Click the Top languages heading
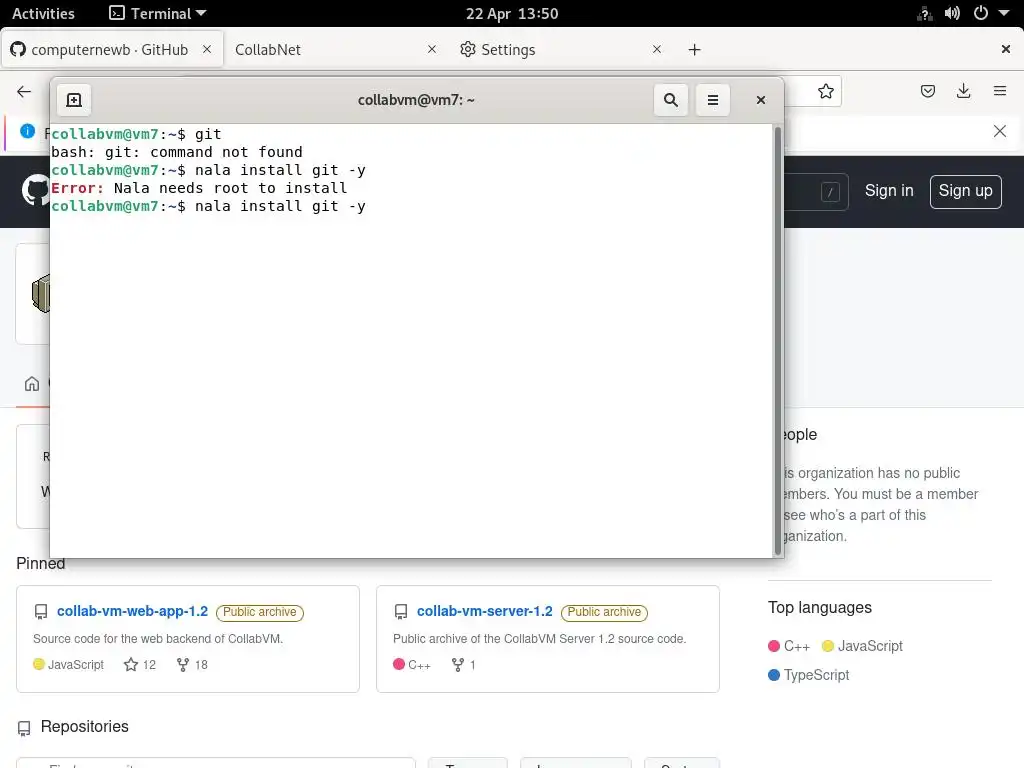 point(820,607)
